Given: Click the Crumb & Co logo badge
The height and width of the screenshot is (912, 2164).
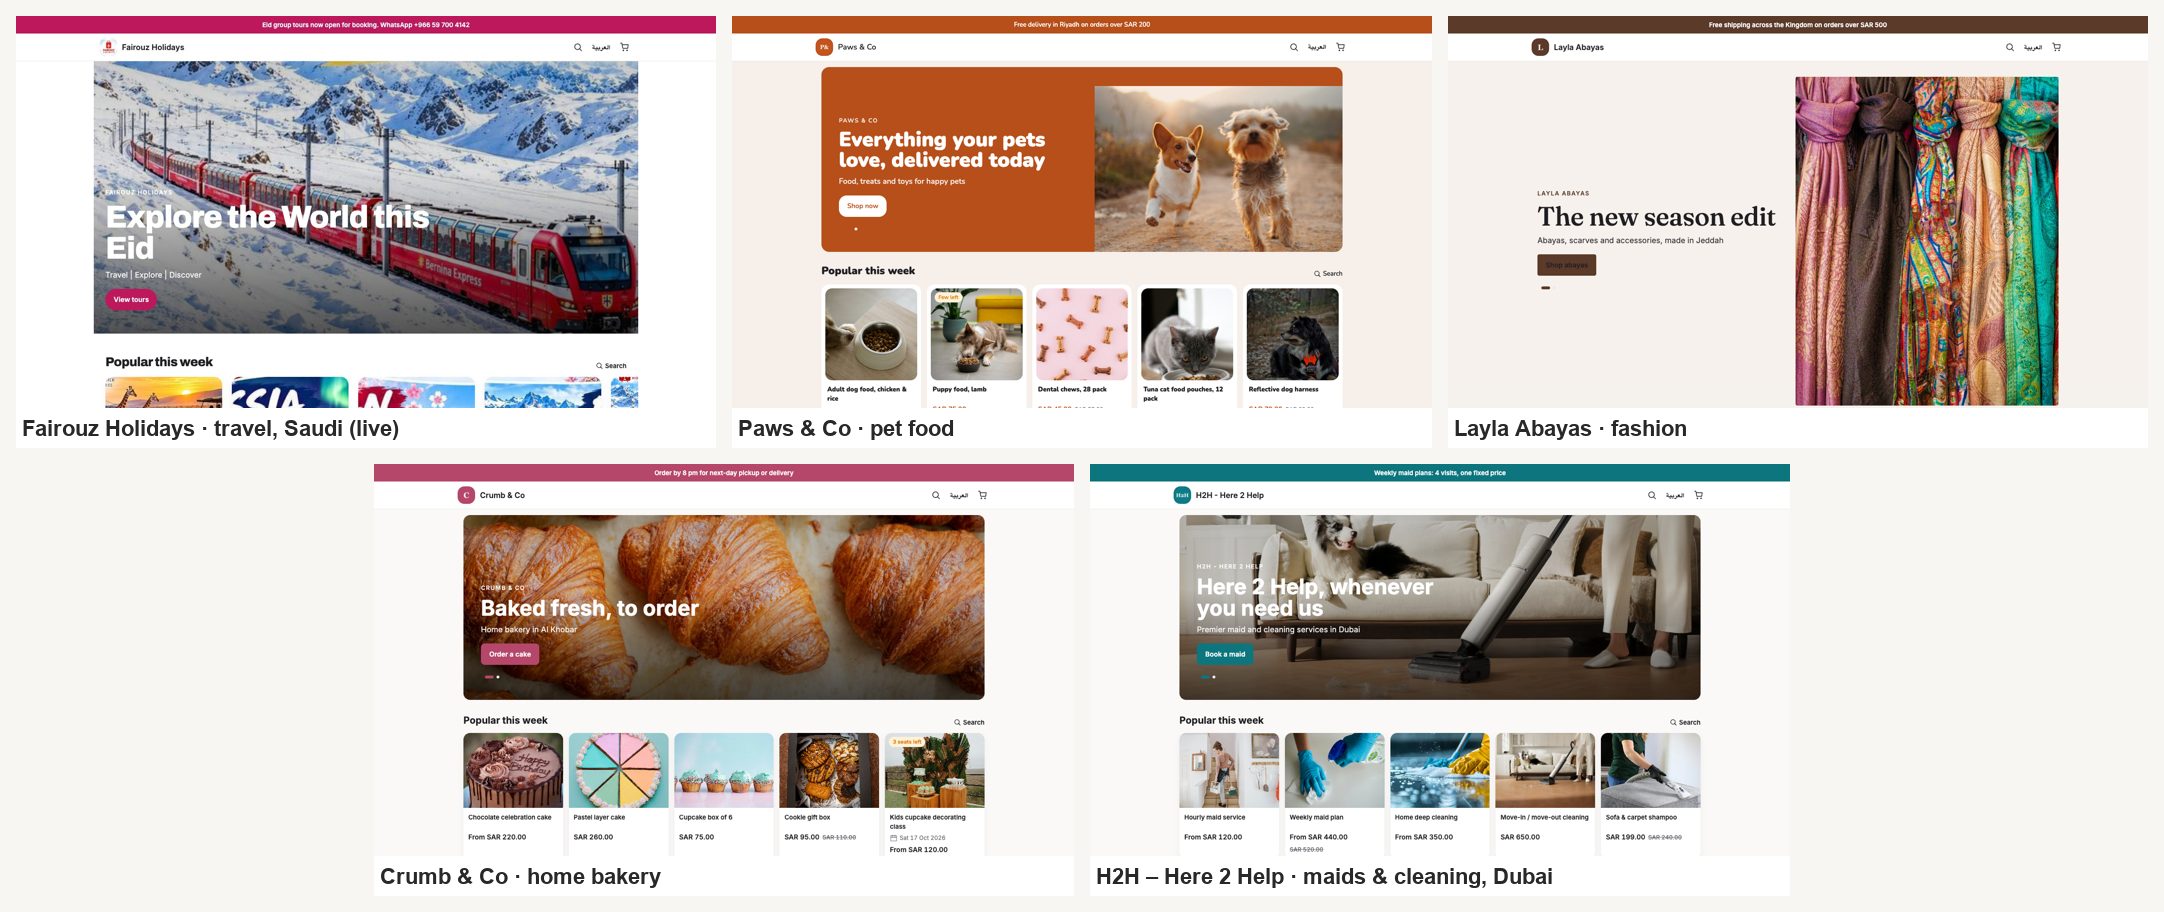Looking at the screenshot, I should click(x=466, y=495).
